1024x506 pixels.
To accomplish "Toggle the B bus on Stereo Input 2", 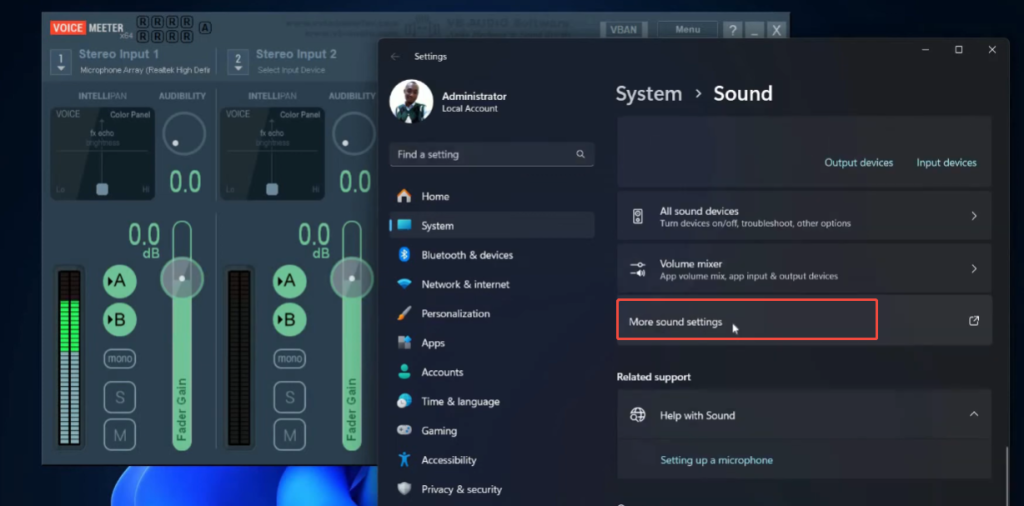I will click(289, 319).
